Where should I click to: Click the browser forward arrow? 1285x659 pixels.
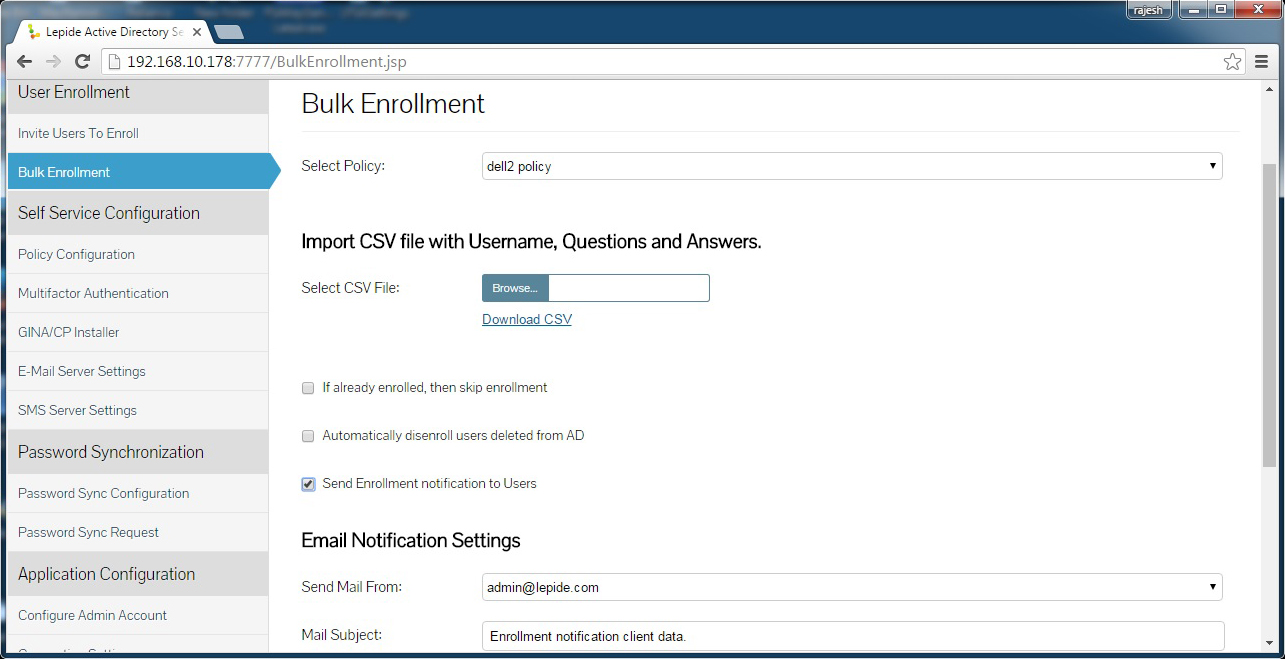(54, 62)
